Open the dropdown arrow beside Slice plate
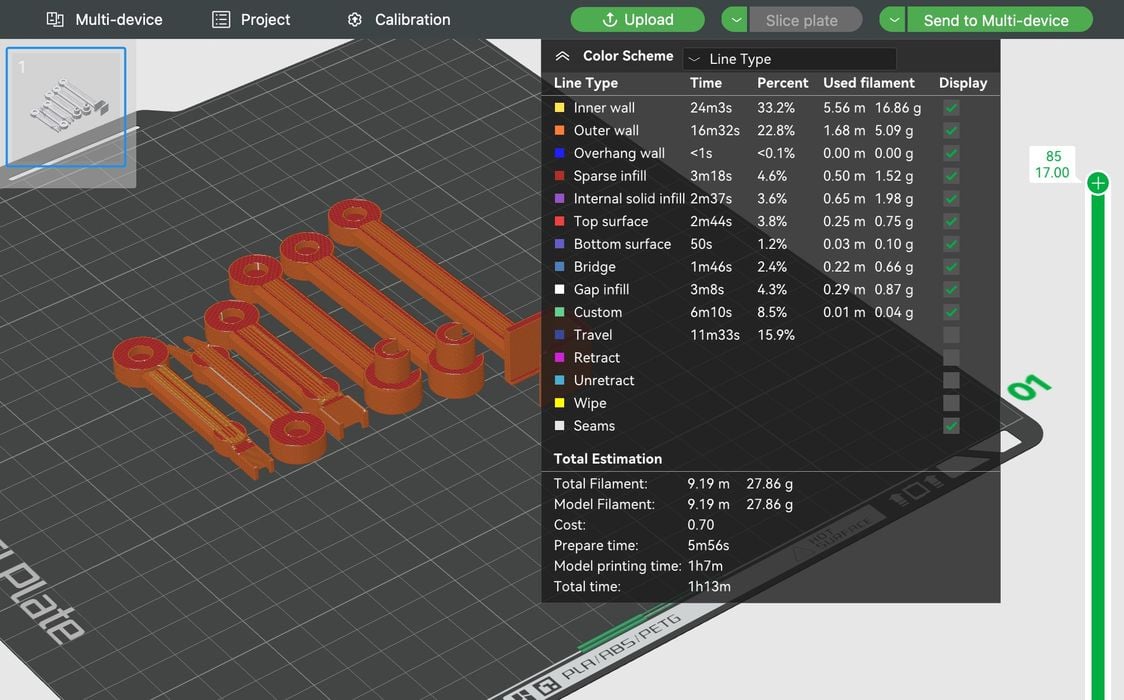This screenshot has height=700, width=1124. (x=734, y=20)
